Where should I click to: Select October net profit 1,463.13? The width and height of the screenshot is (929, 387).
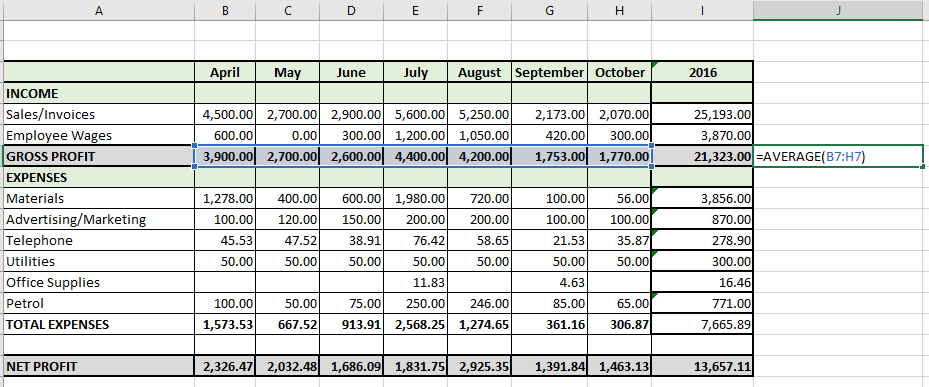[620, 366]
